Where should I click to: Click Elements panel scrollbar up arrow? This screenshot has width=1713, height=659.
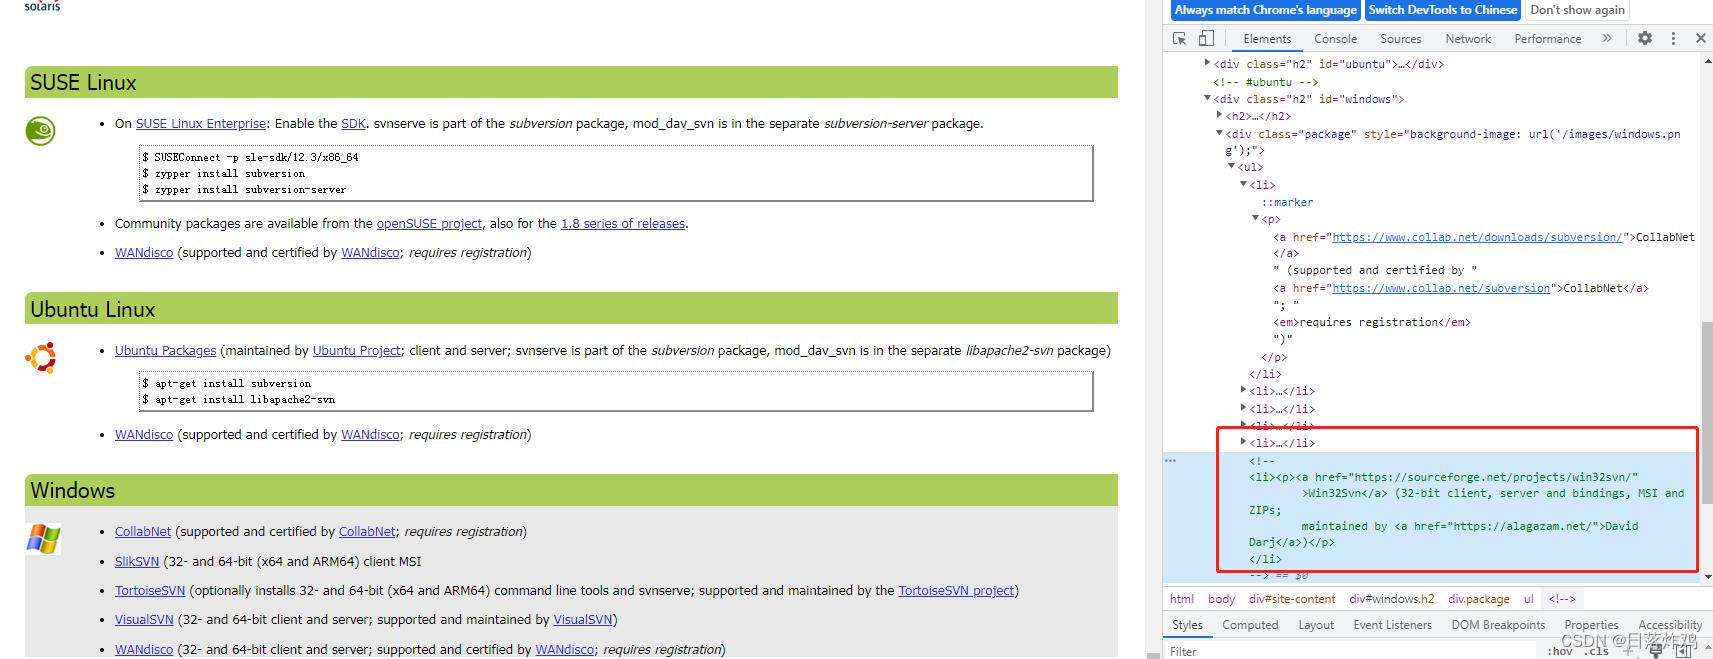point(1707,62)
